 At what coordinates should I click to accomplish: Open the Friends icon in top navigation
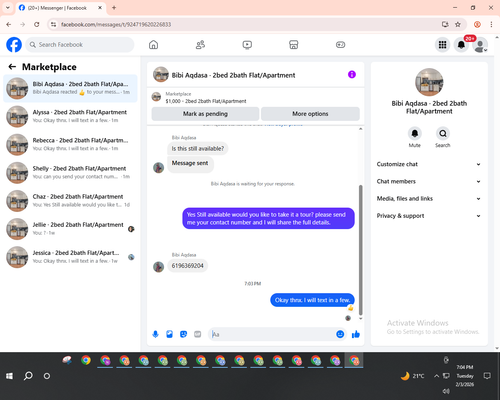(x=200, y=45)
